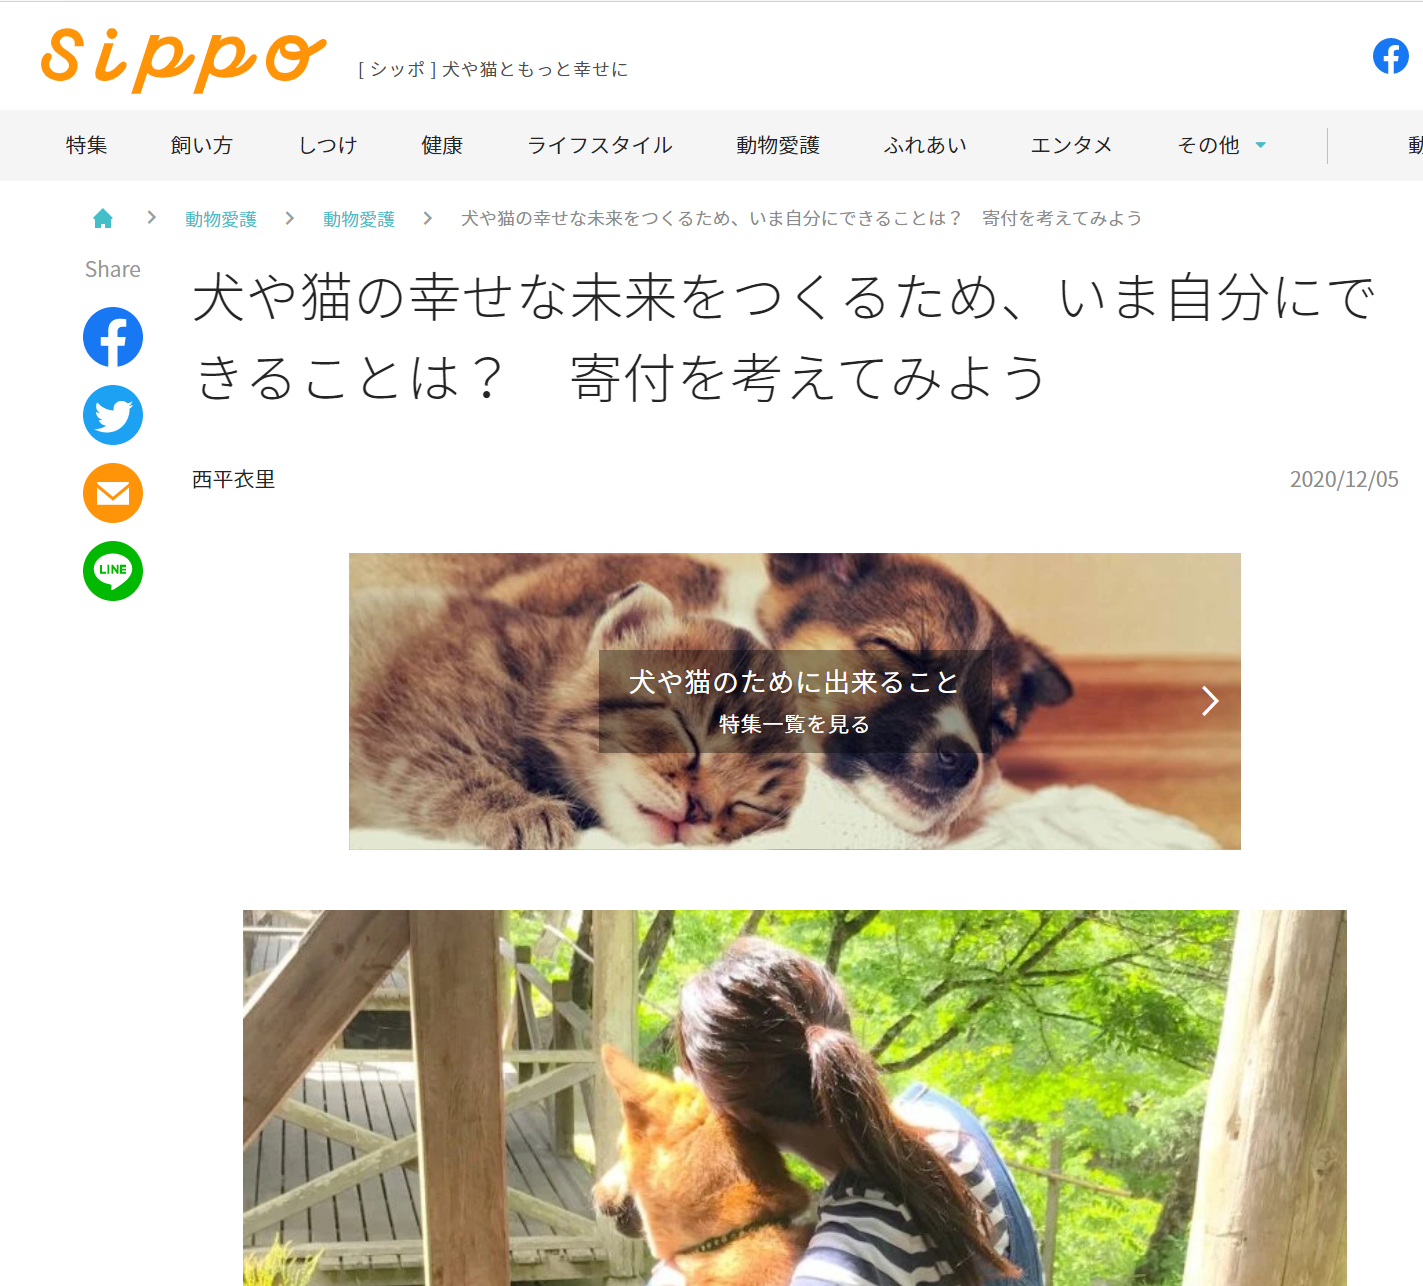Open ライフスタイル category
This screenshot has height=1286, width=1423.
coord(600,145)
